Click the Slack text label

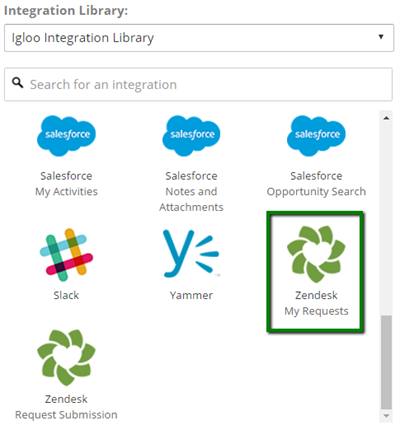click(x=66, y=295)
